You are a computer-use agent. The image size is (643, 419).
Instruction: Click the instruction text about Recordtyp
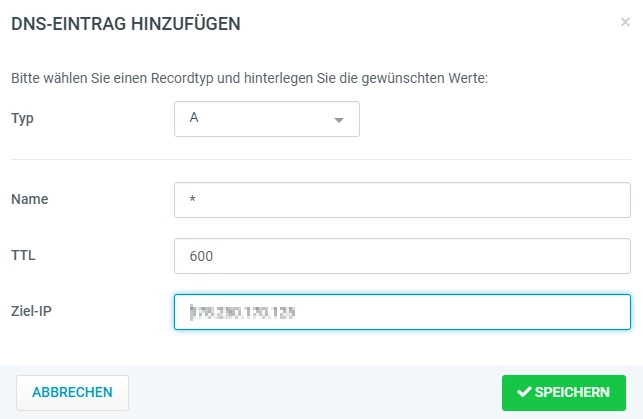tap(249, 78)
